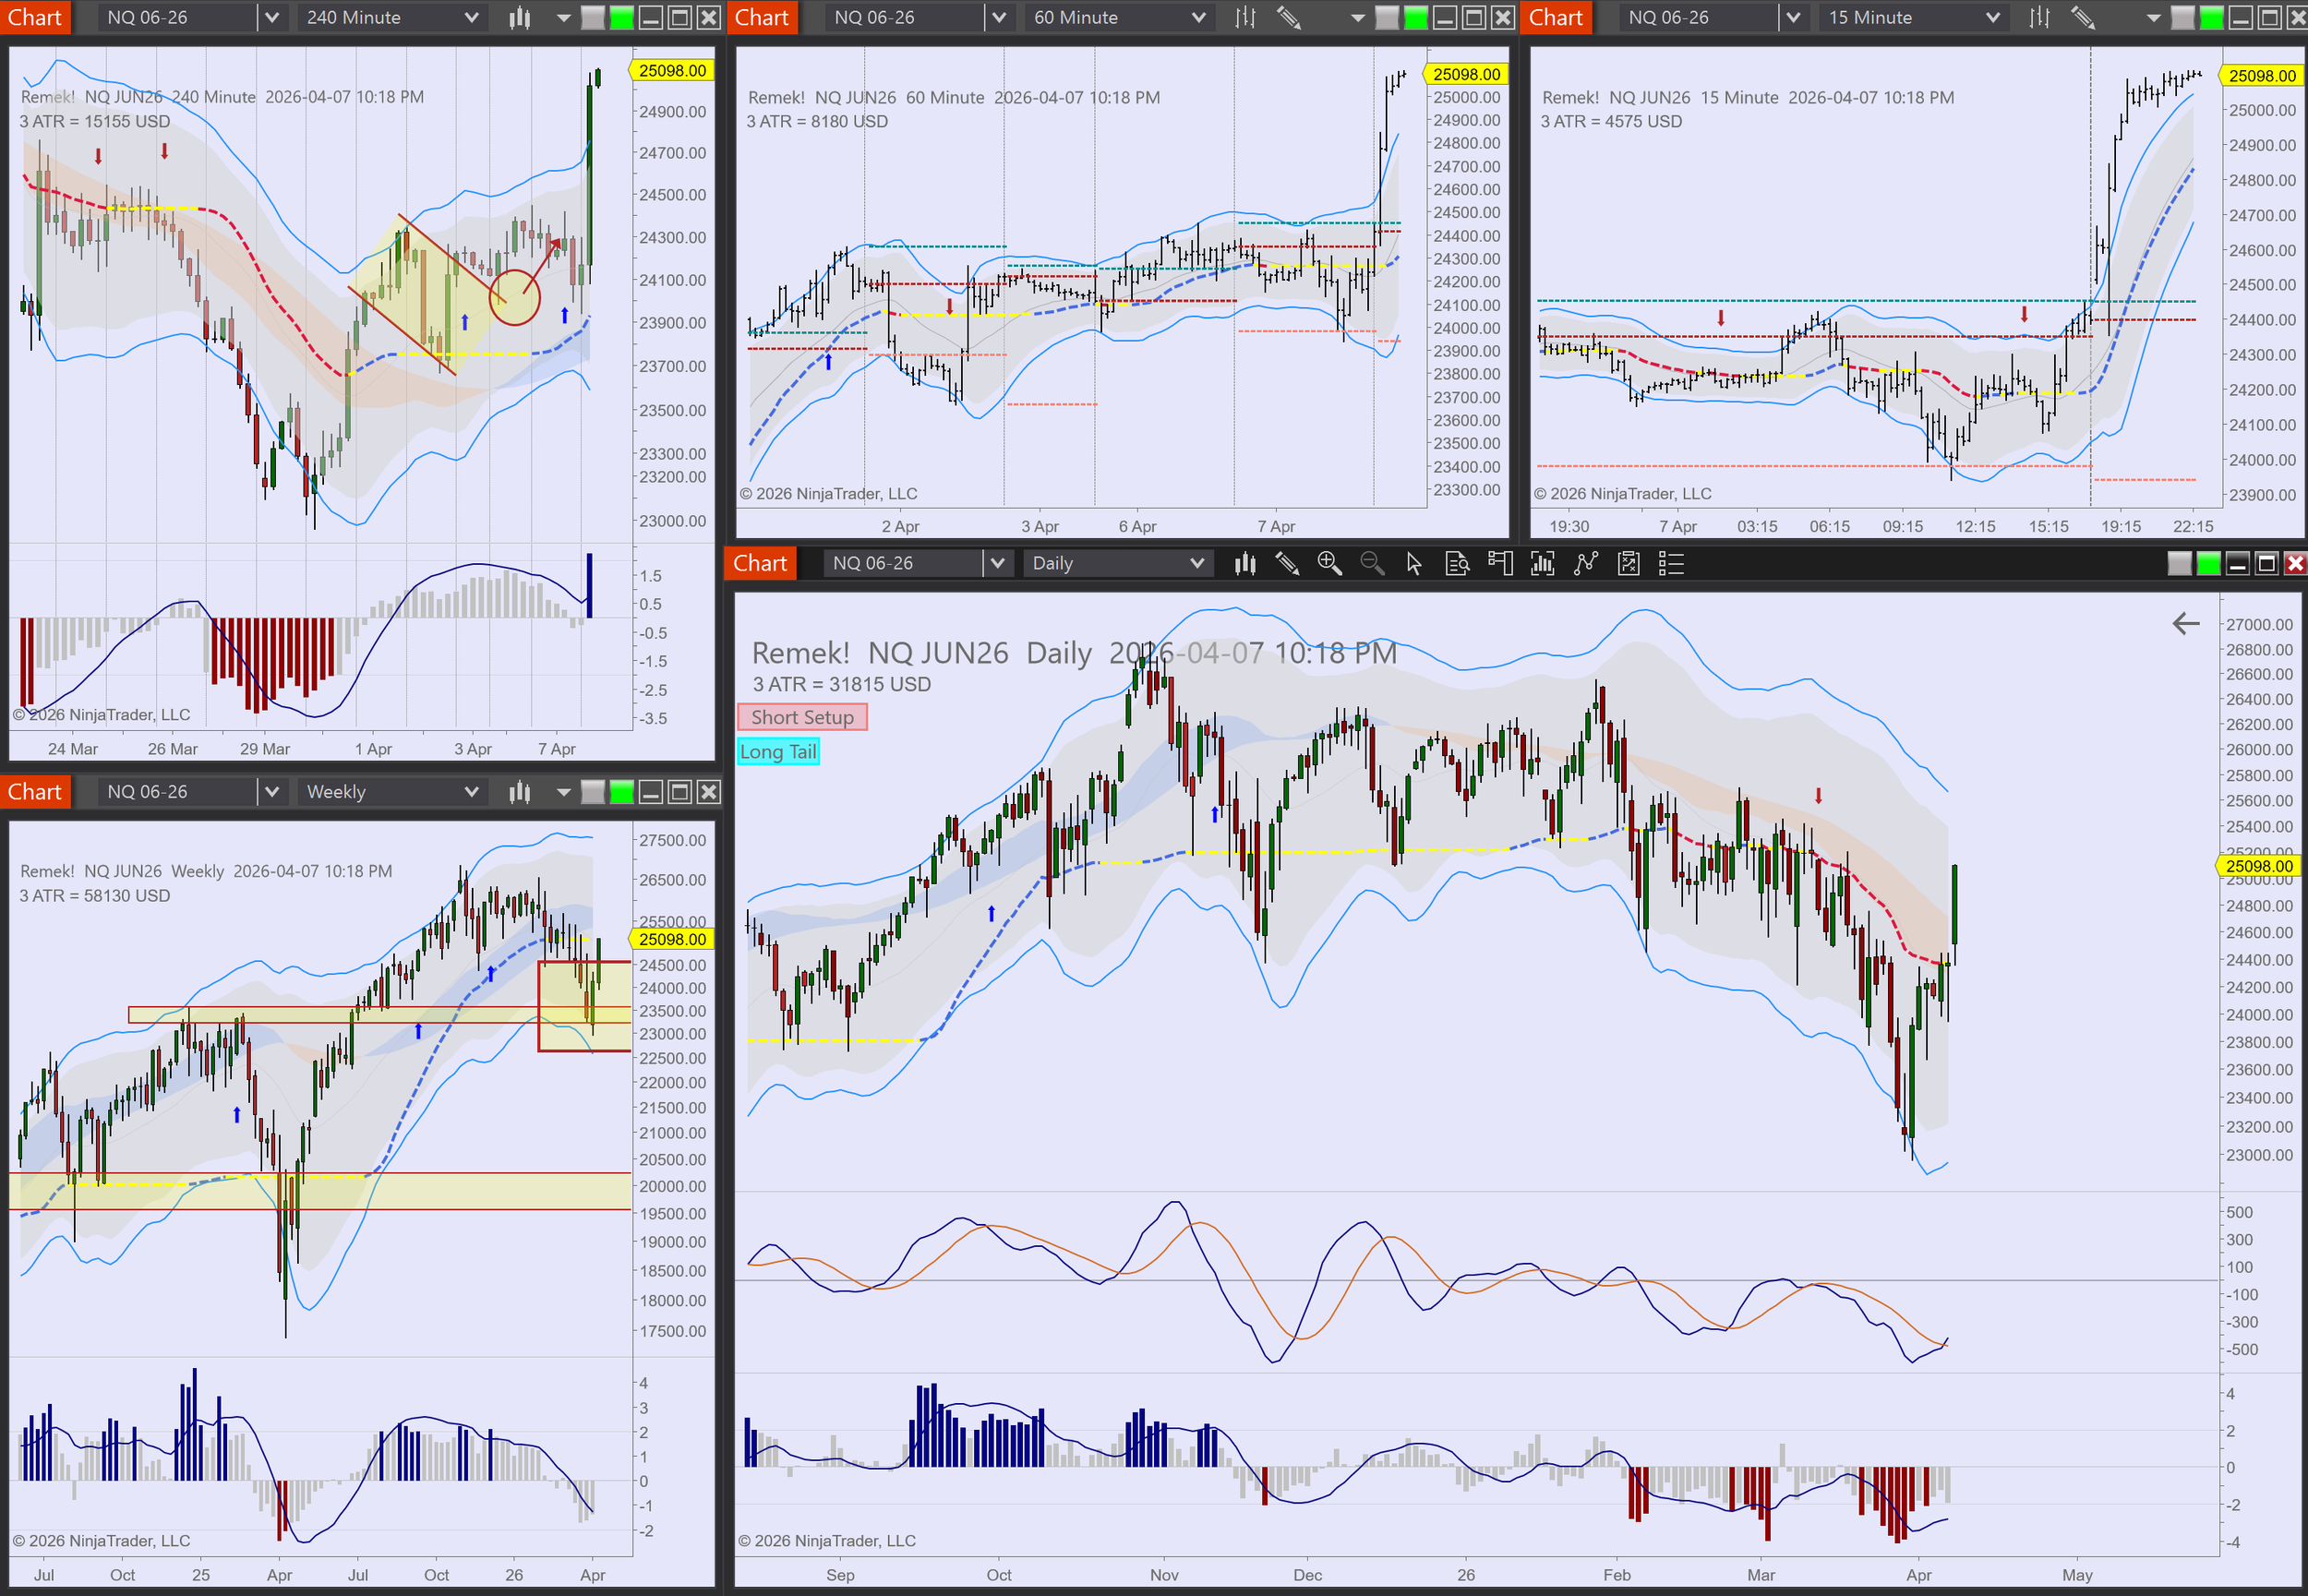Click the Chart tab of Weekly window

pos(35,792)
